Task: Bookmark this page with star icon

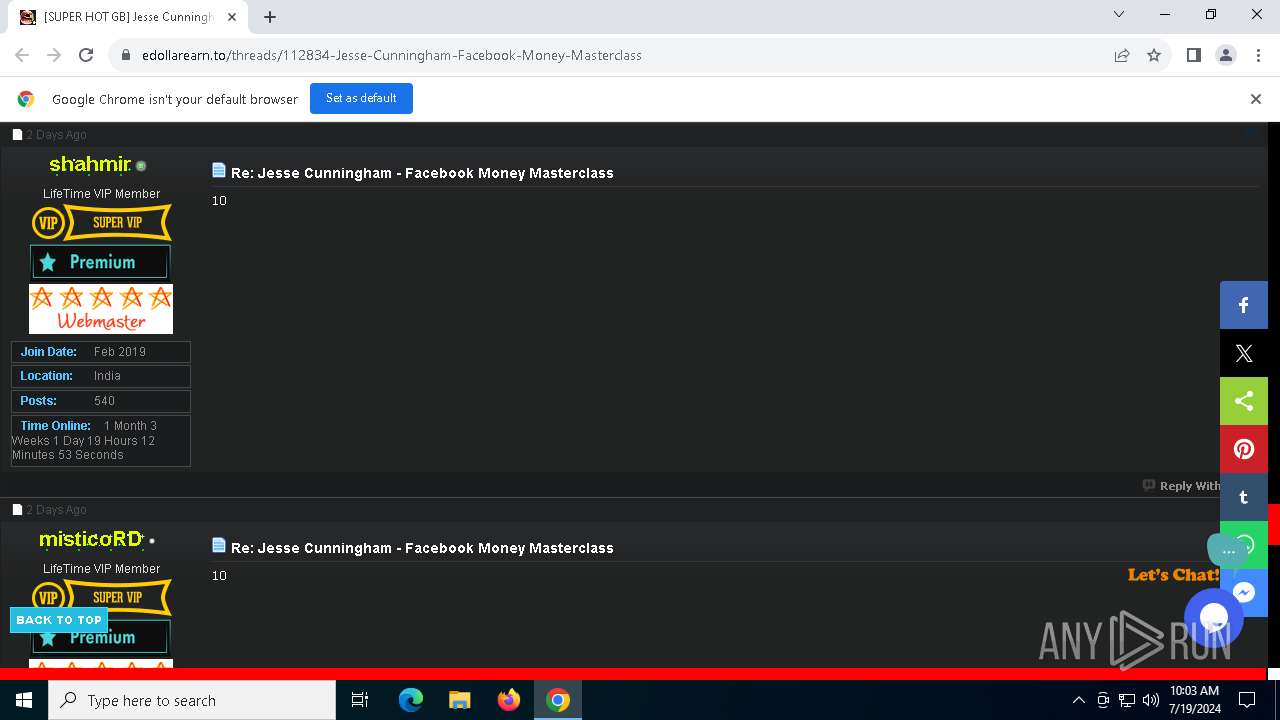Action: point(1154,55)
